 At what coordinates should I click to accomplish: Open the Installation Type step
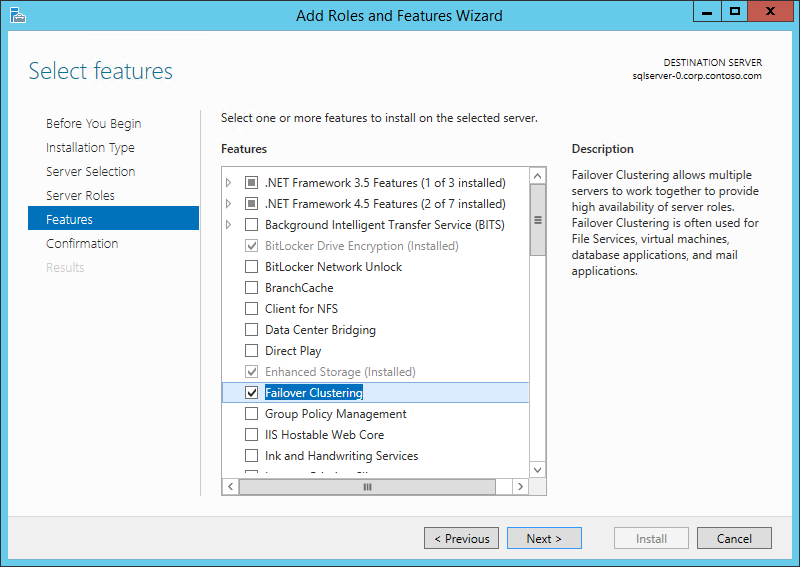click(90, 148)
